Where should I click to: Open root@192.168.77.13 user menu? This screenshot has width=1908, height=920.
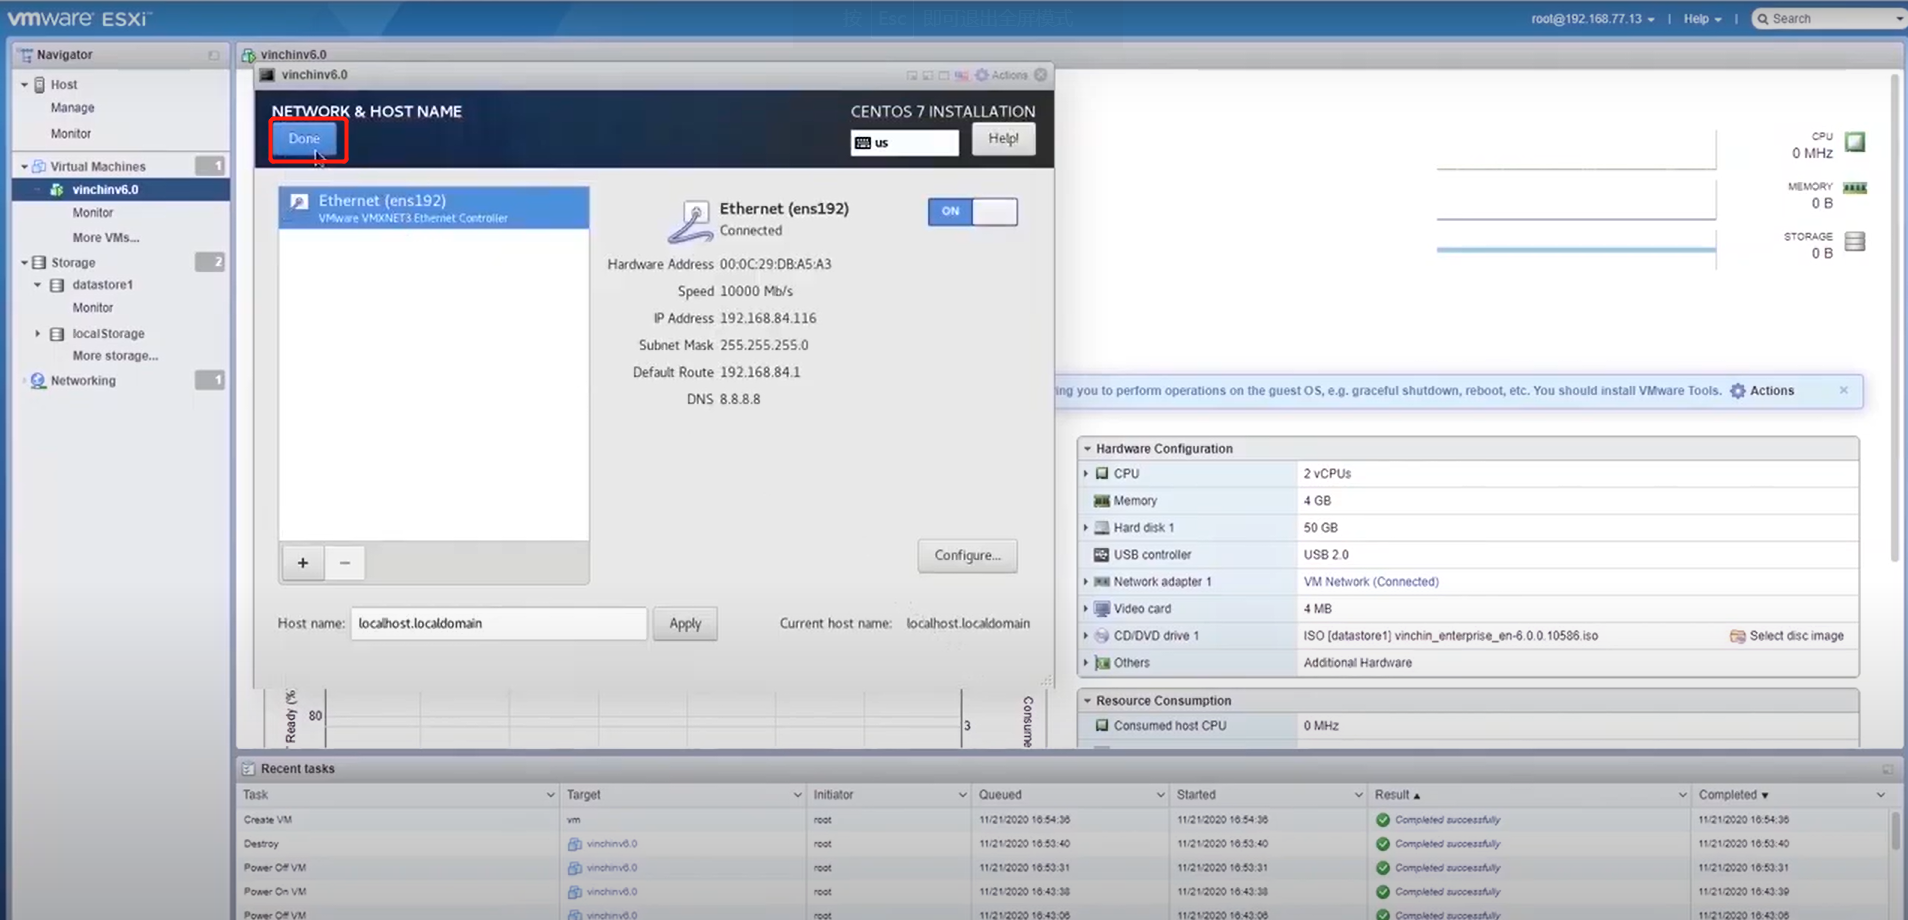tap(1592, 19)
